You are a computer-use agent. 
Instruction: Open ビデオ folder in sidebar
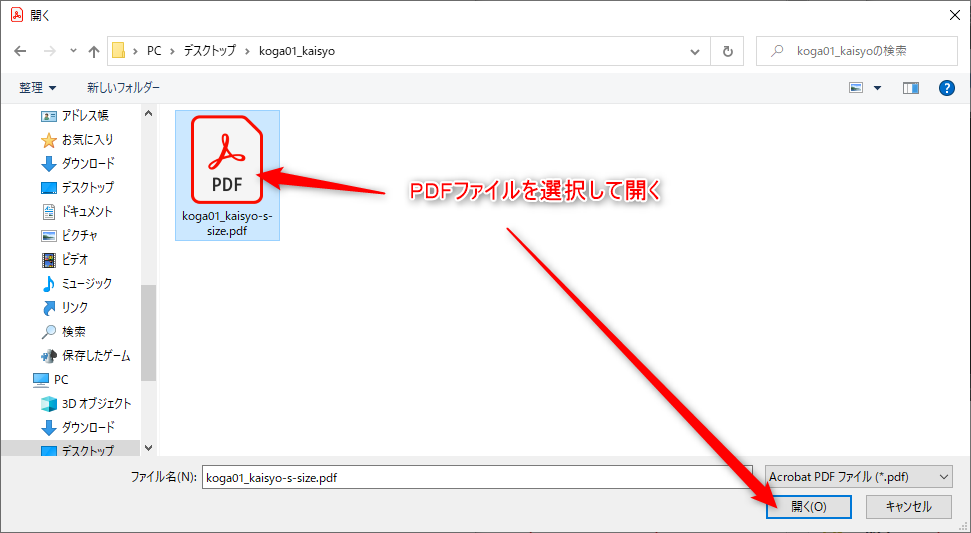pos(65,259)
